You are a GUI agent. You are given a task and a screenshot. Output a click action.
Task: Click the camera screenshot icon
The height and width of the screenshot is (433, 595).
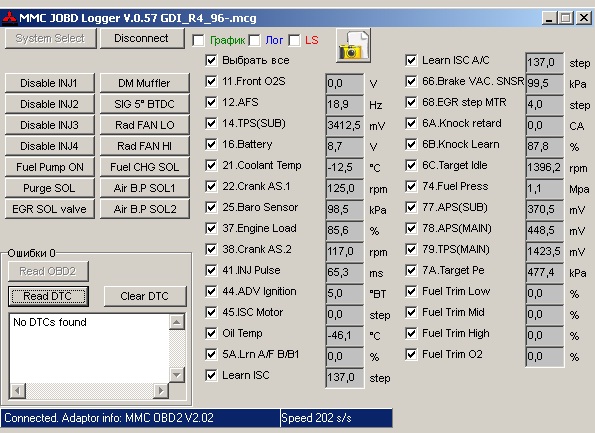353,46
